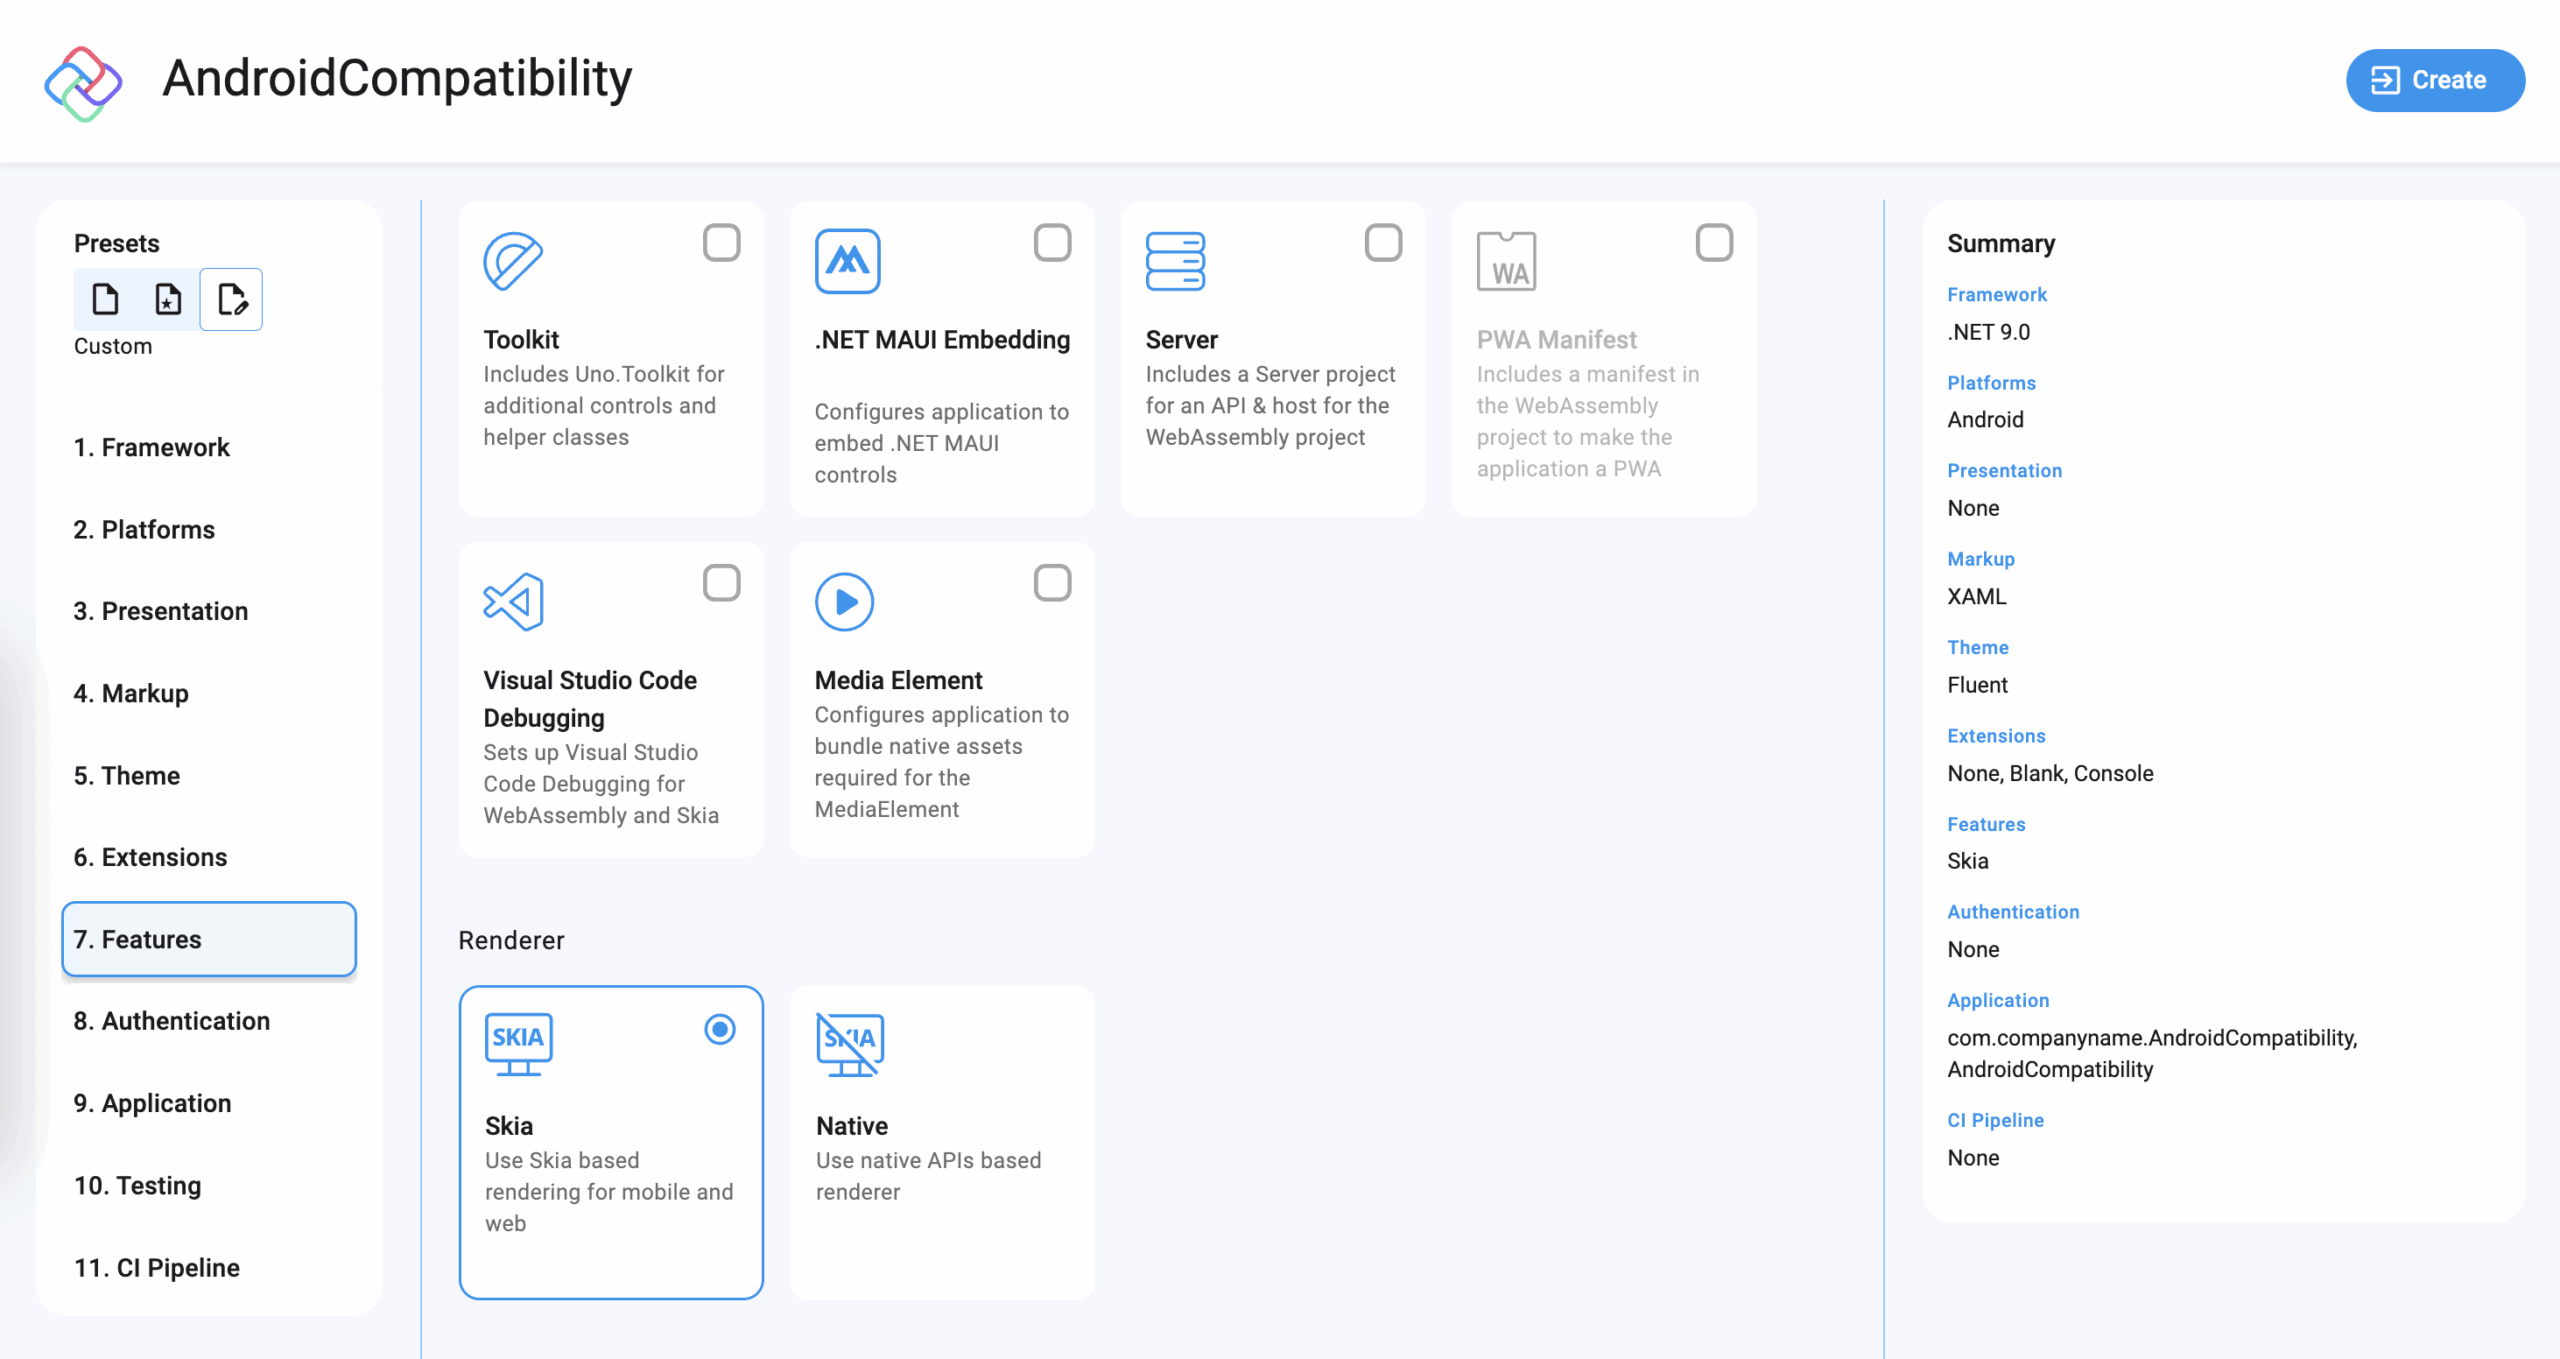Click the Toolkit feature icon
Image resolution: width=2560 pixels, height=1359 pixels.
tap(513, 261)
